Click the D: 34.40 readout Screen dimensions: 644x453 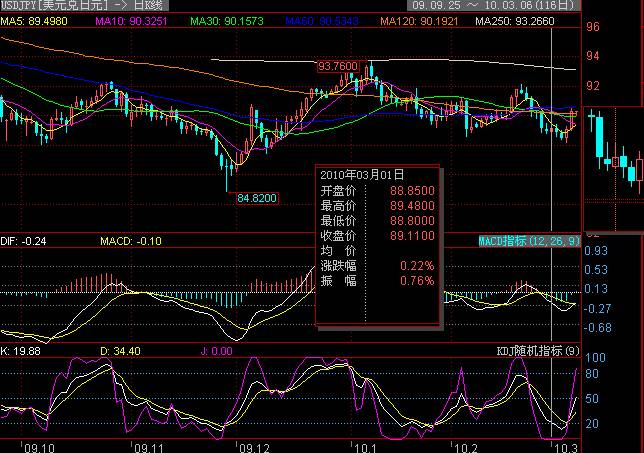(x=118, y=351)
